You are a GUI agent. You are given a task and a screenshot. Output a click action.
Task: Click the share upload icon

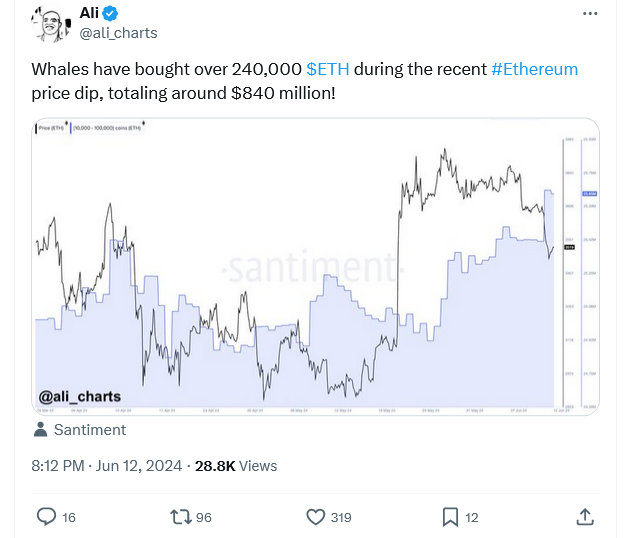click(x=585, y=517)
